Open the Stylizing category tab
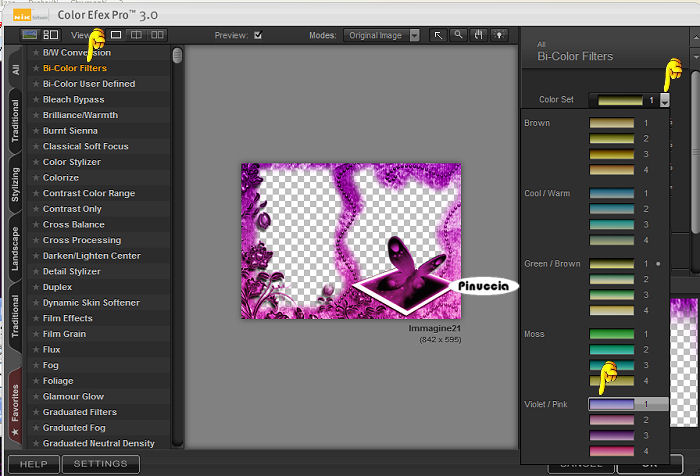 coord(15,184)
